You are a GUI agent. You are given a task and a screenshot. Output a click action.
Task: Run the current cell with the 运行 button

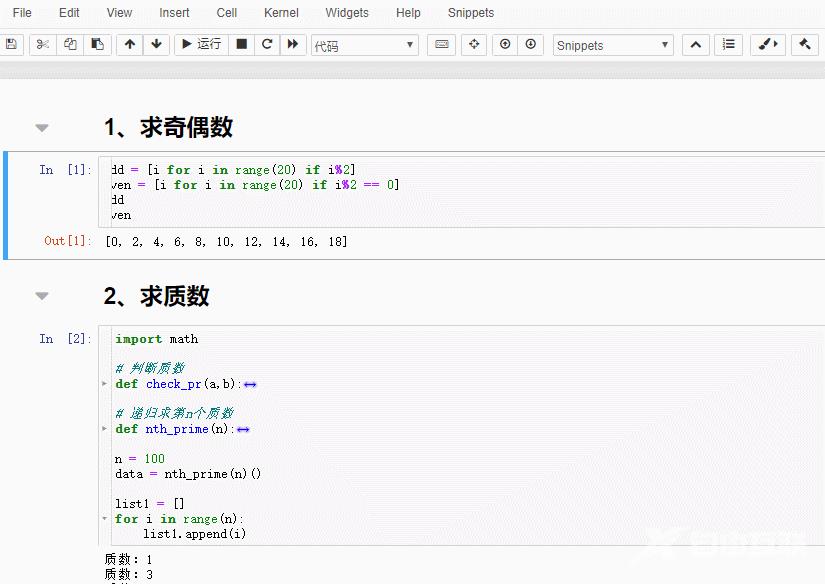coord(201,45)
